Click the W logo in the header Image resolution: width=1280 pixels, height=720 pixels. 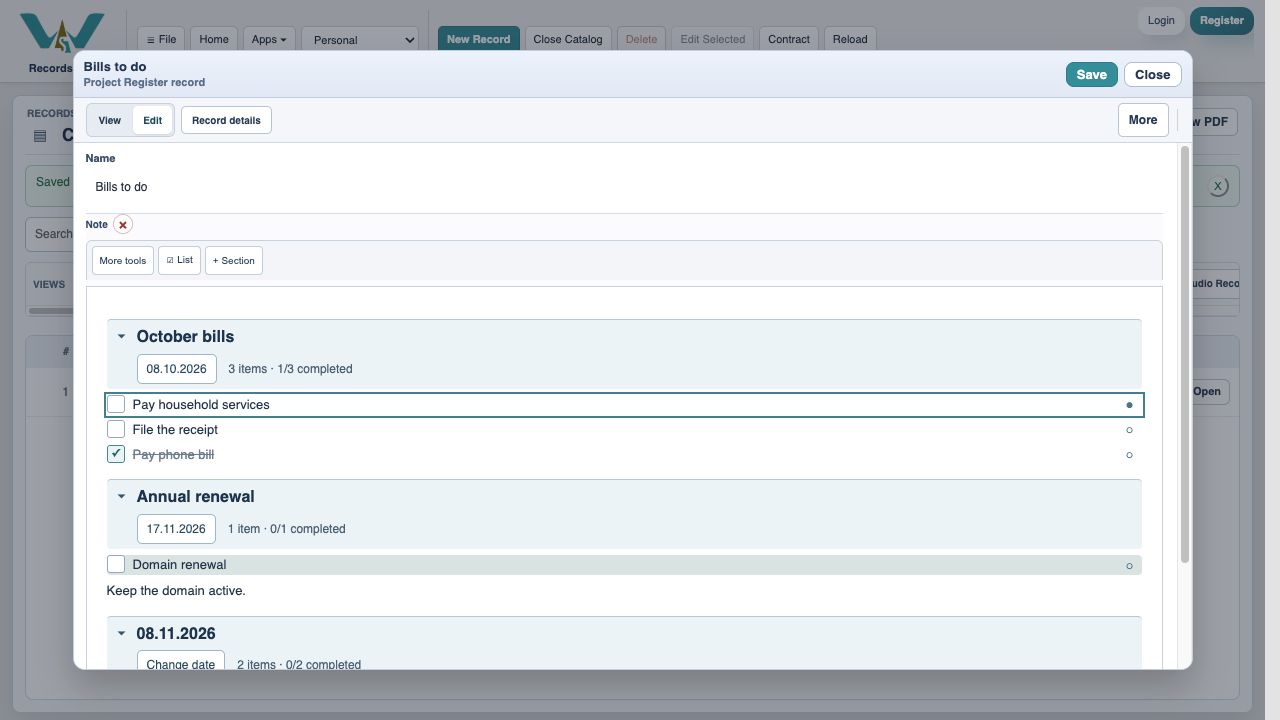(x=62, y=35)
